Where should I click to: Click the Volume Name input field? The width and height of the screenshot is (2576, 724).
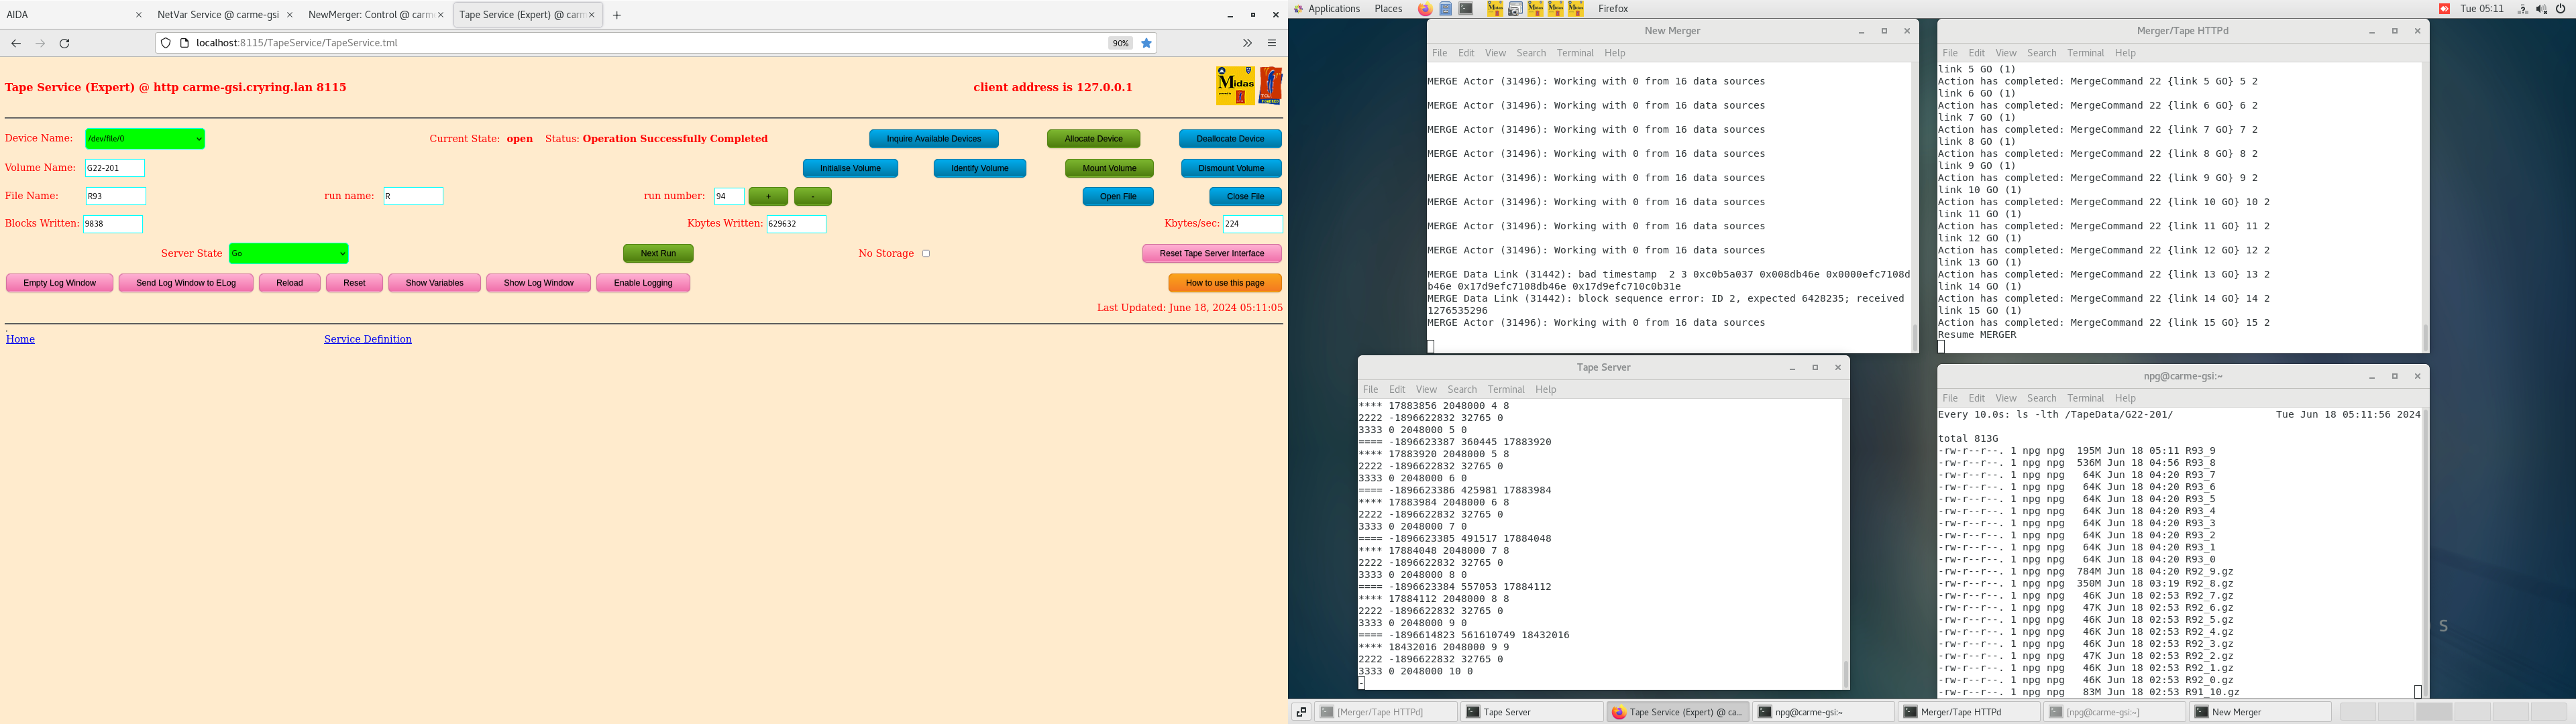click(115, 168)
